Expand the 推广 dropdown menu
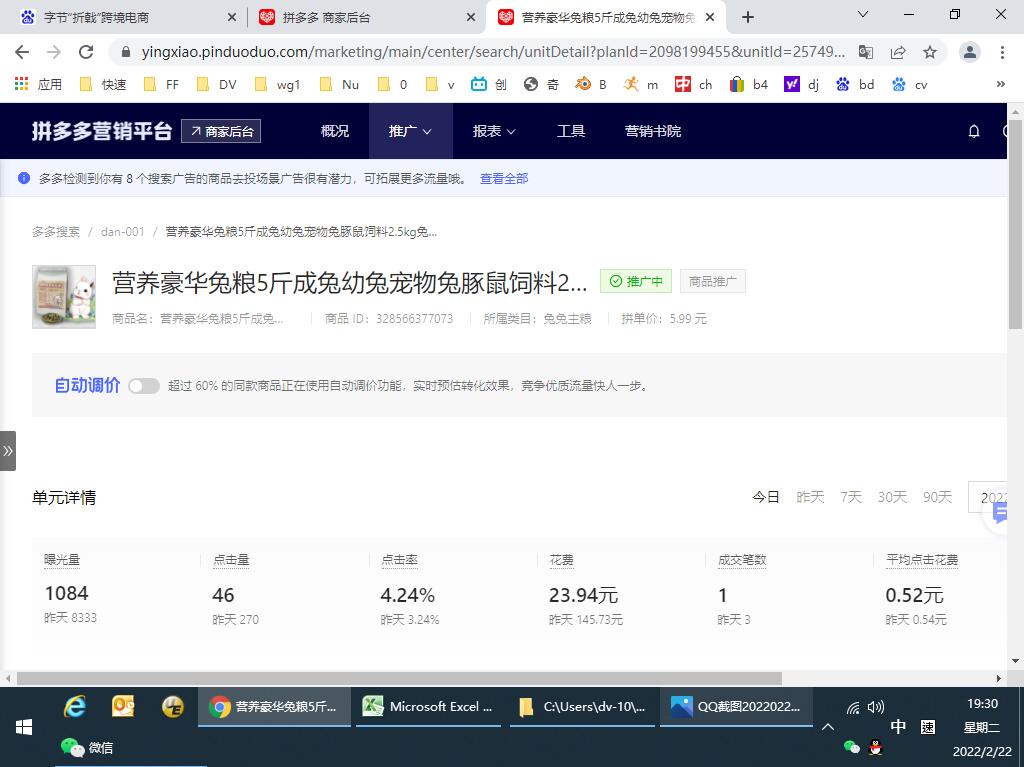The width and height of the screenshot is (1024, 767). point(410,131)
